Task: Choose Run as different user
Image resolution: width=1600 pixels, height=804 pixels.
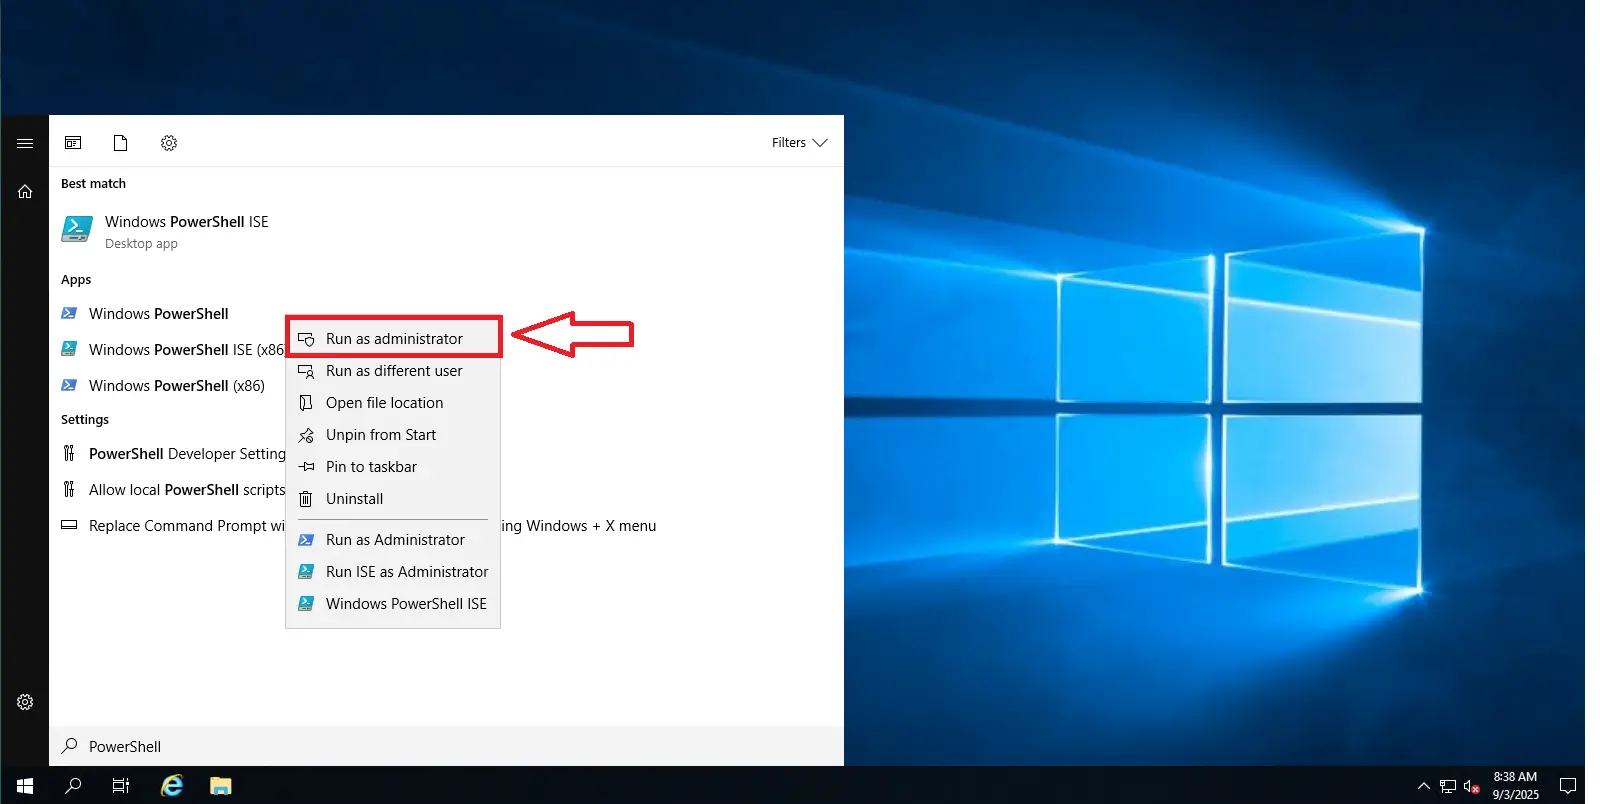Action: (x=394, y=371)
